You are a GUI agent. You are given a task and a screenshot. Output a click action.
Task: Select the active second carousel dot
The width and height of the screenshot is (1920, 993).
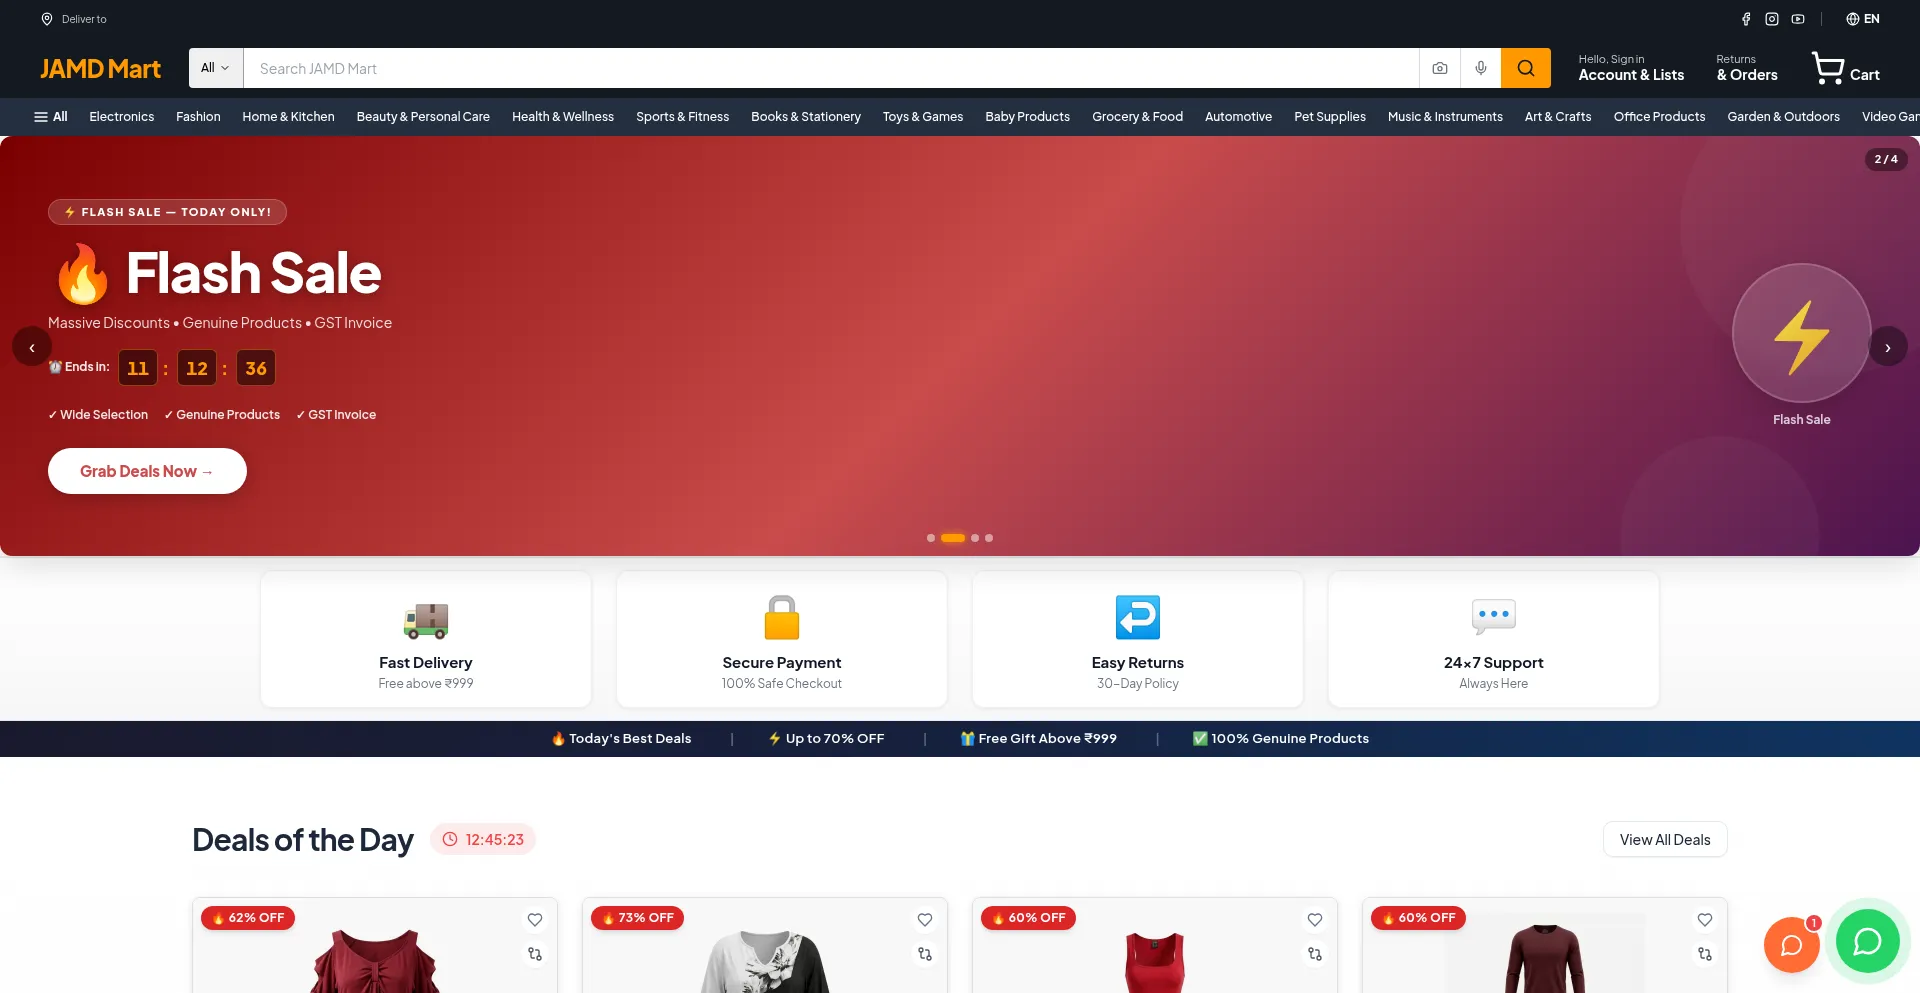pos(953,538)
